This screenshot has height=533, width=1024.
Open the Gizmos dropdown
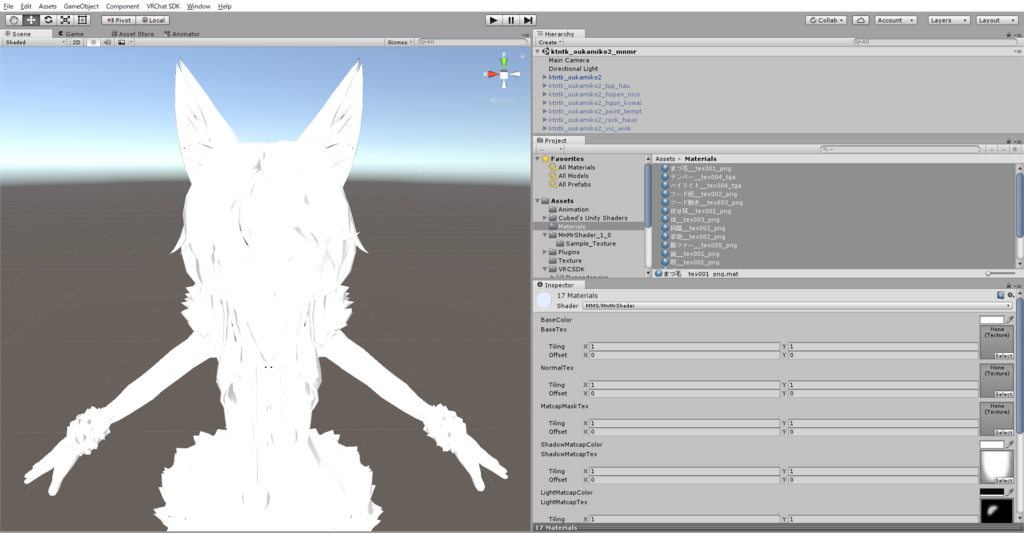click(x=400, y=42)
